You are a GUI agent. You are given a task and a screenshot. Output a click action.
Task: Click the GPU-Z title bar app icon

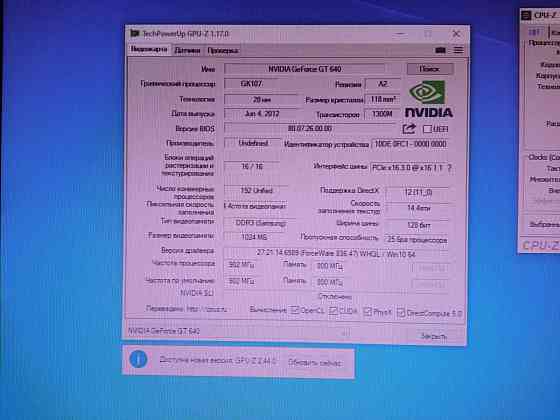(135, 34)
